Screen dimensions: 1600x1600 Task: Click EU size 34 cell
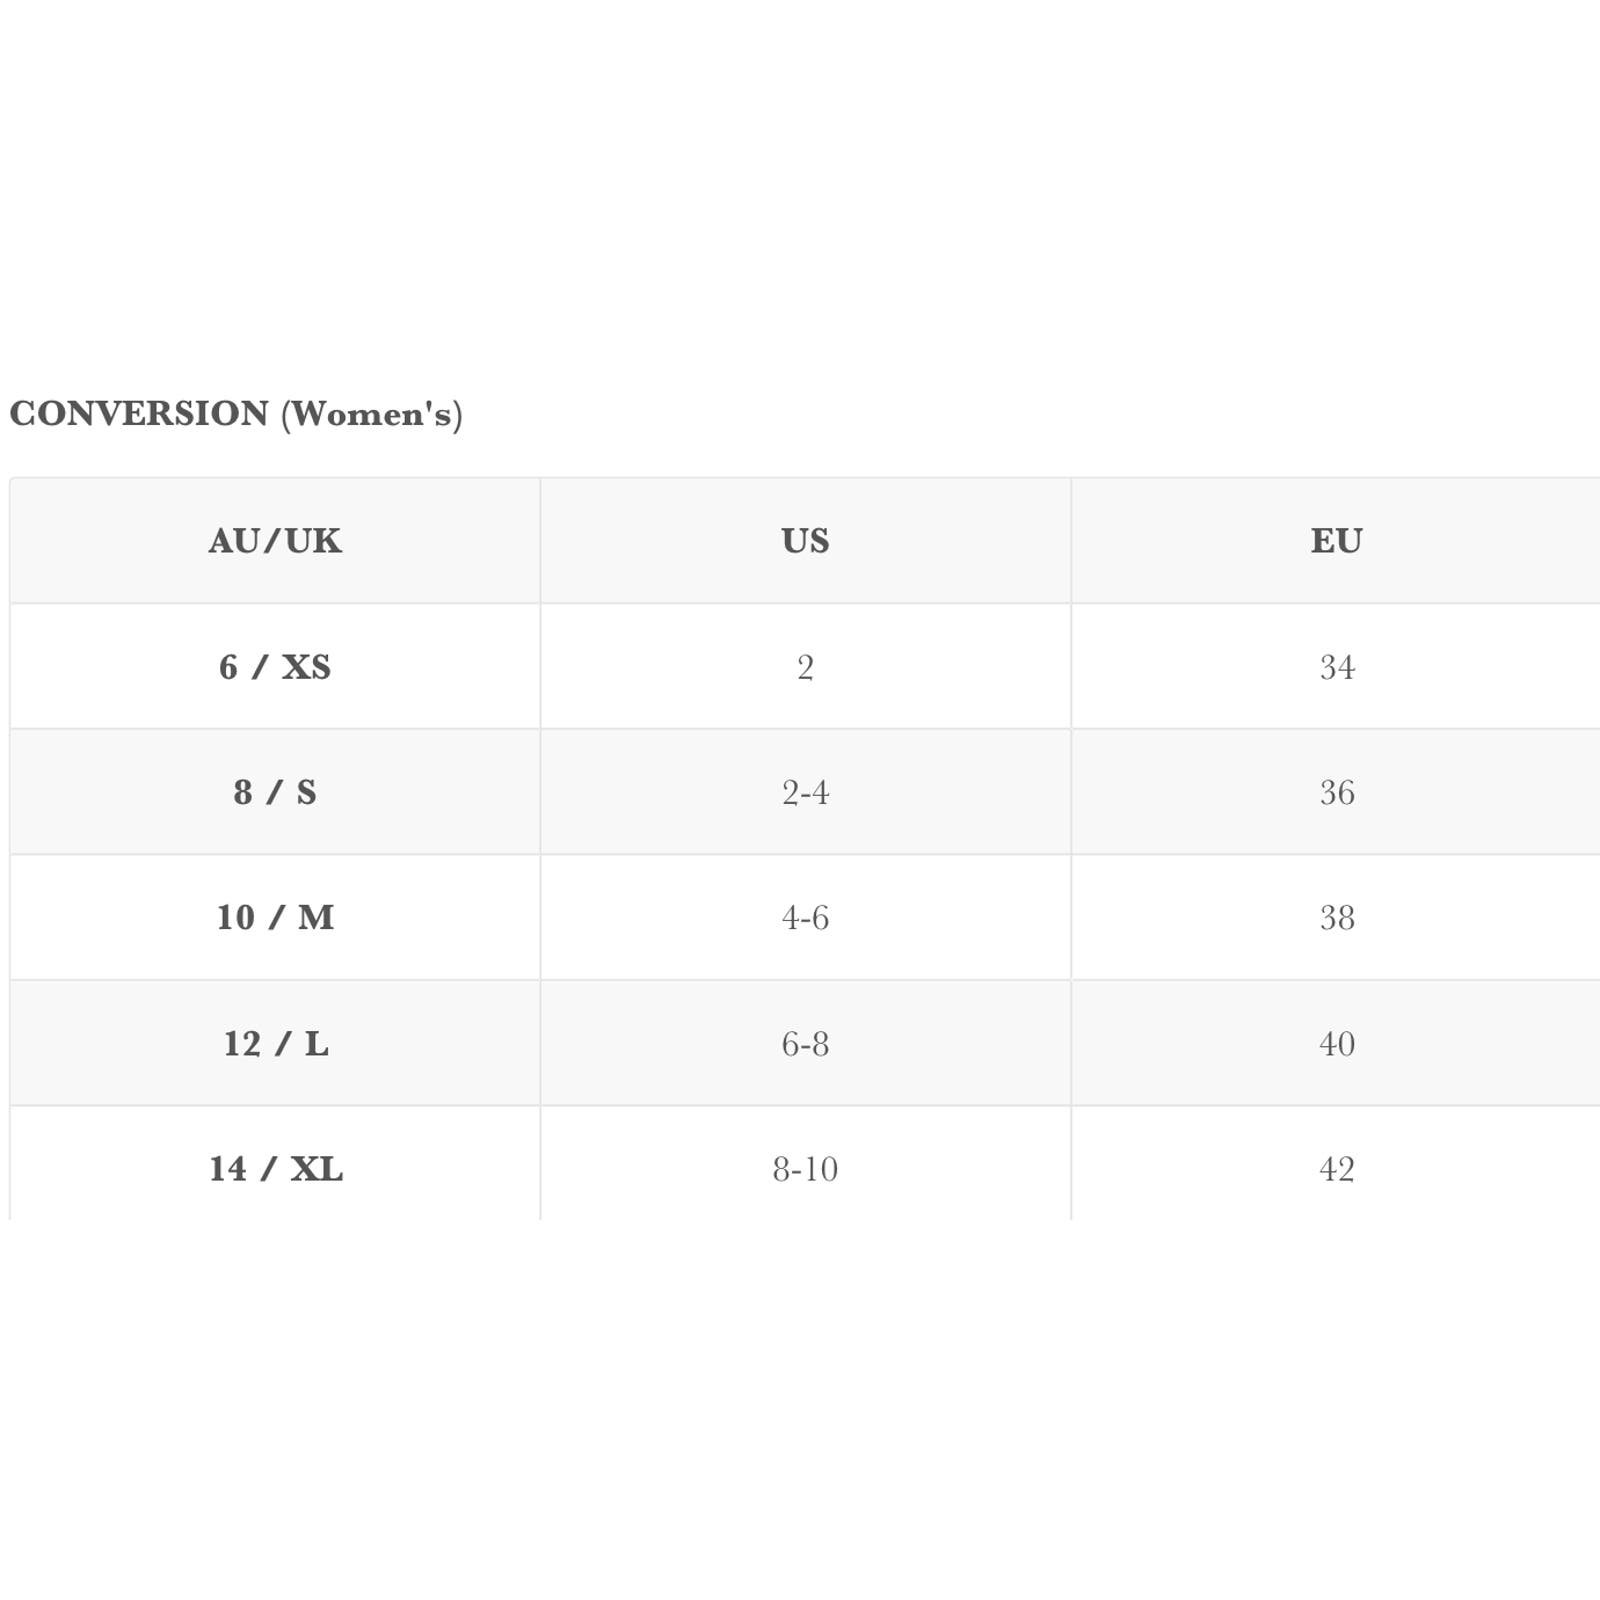tap(1336, 667)
